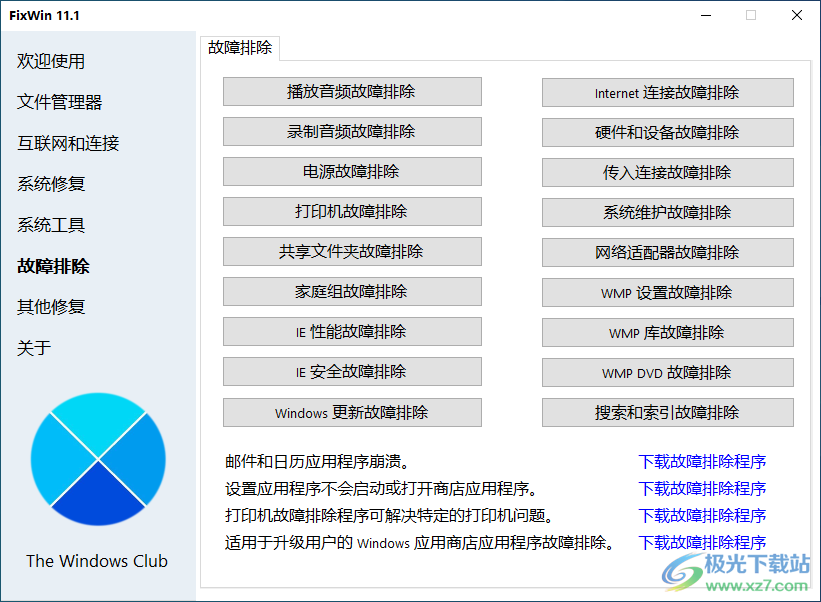This screenshot has height=602, width=821.
Task: Launch 系统维护故障排除
Action: pos(667,212)
